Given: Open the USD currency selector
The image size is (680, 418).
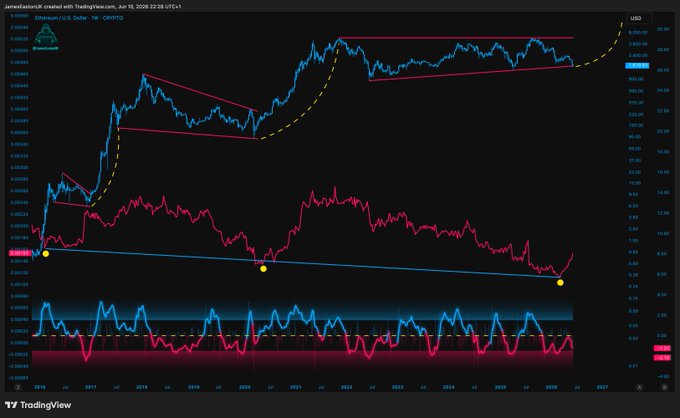Looking at the screenshot, I should pos(639,18).
